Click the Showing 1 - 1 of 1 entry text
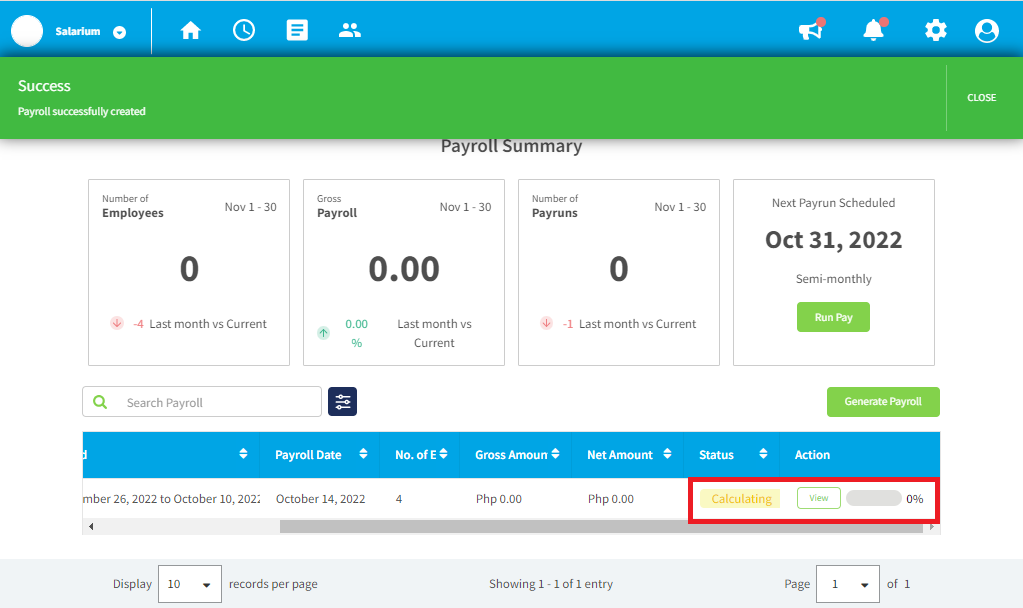The height and width of the screenshot is (608, 1023). point(551,584)
